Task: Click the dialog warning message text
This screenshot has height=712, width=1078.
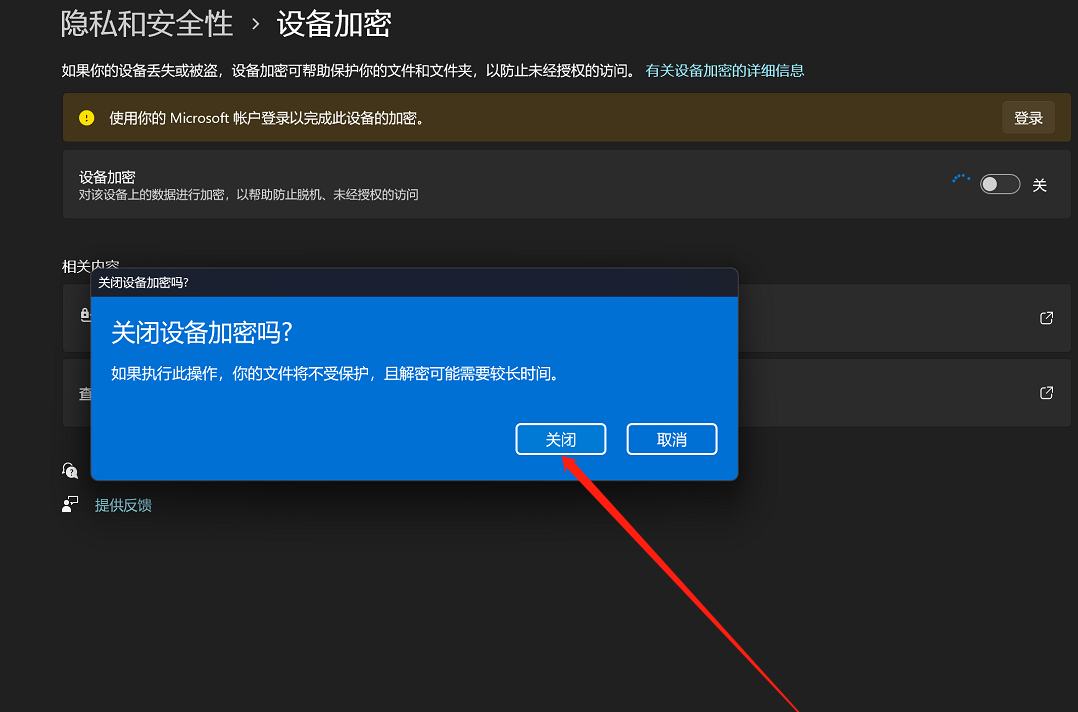Action: point(337,373)
